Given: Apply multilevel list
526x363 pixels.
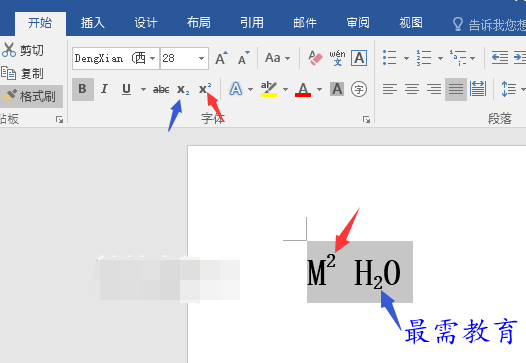Looking at the screenshot, I should coord(458,58).
